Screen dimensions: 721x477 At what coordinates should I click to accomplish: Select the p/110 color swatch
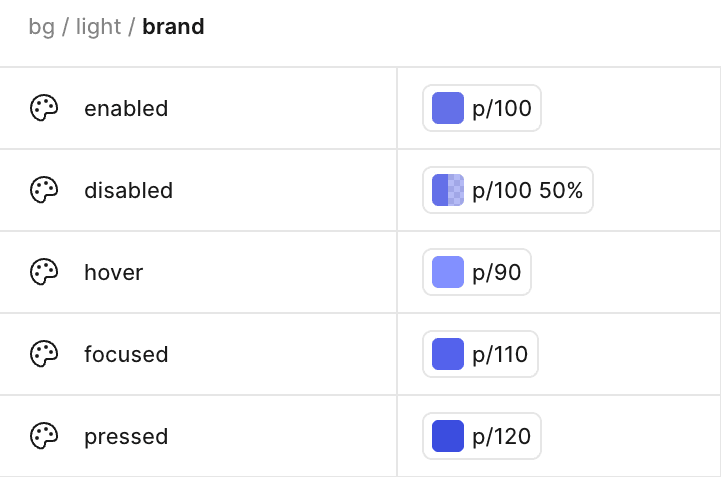[448, 354]
